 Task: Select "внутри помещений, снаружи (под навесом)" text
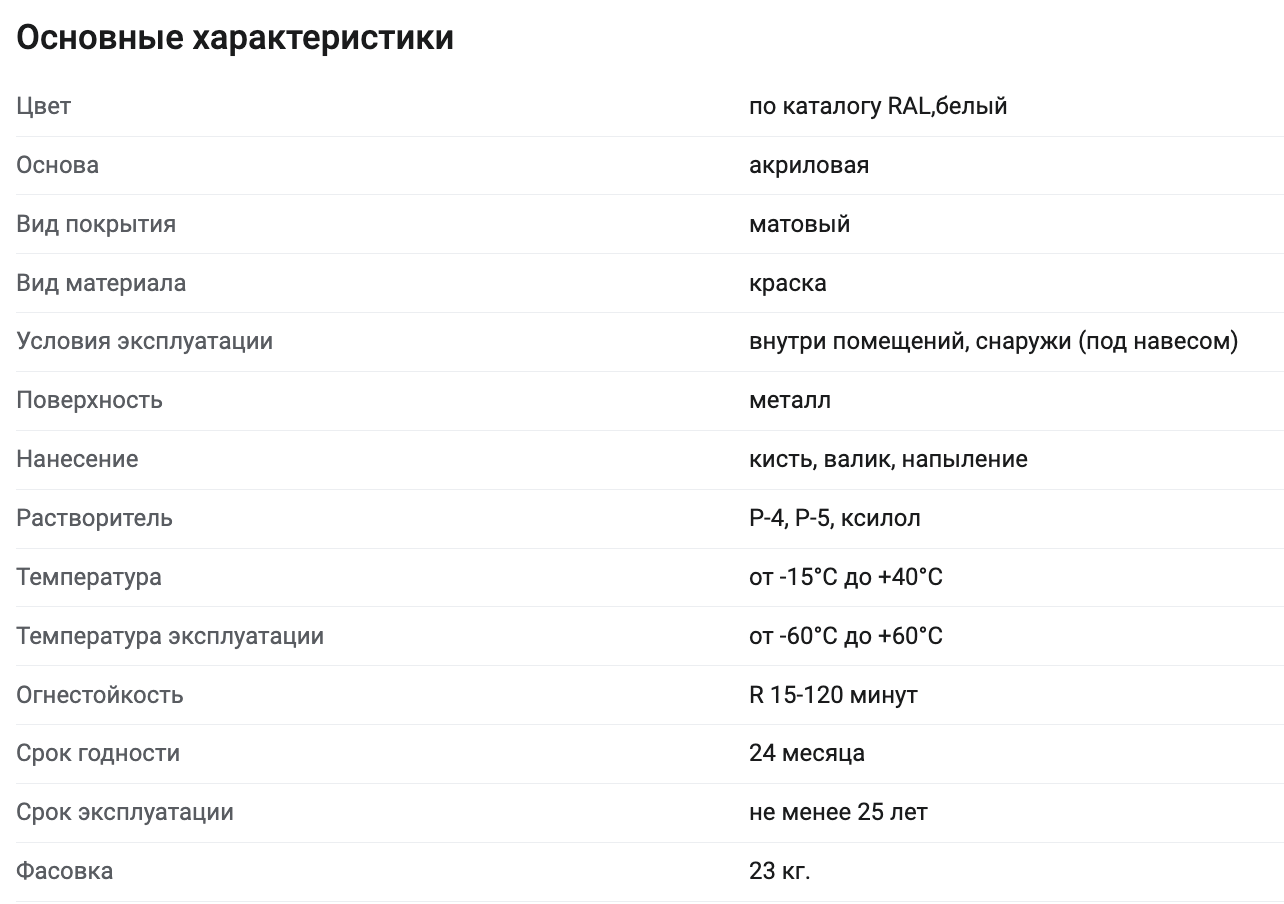[993, 341]
